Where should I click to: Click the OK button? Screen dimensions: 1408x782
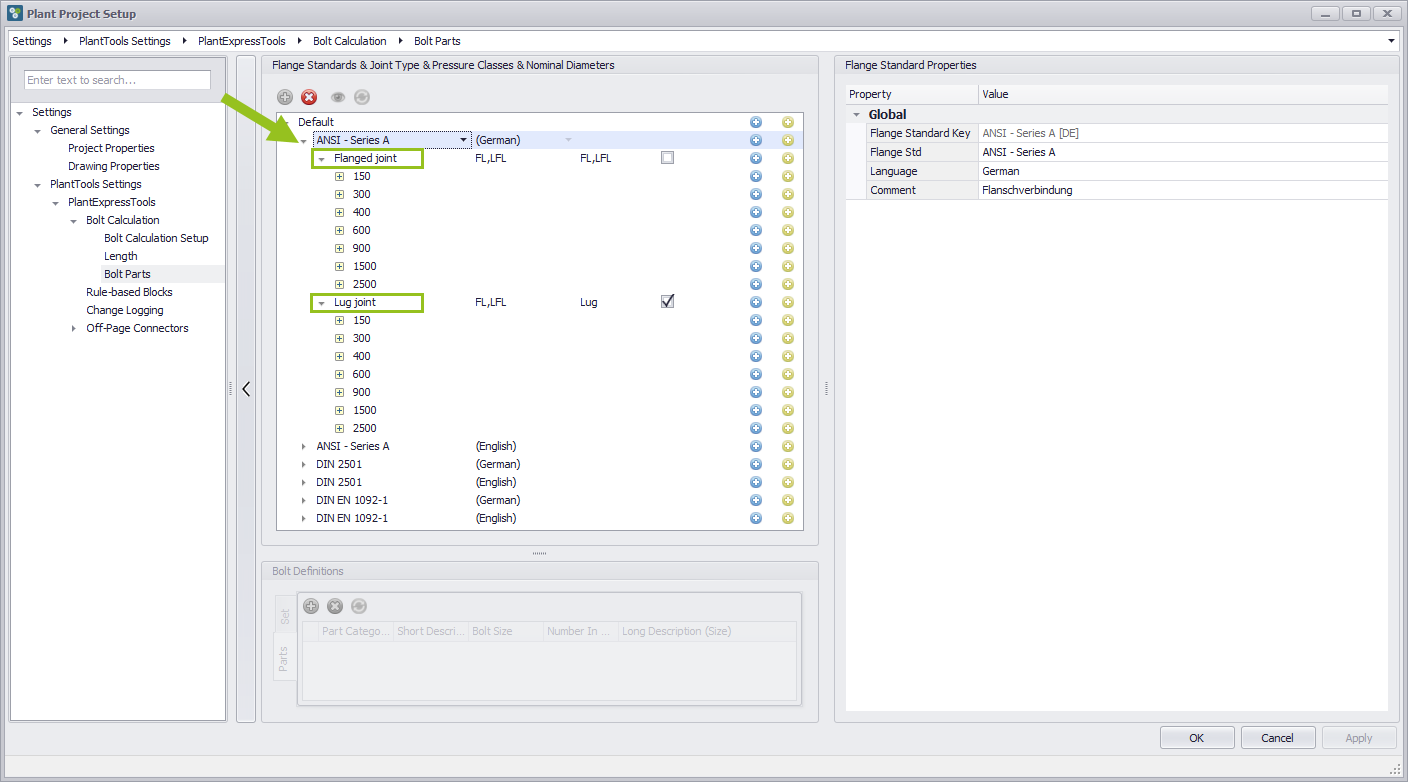[x=1197, y=738]
